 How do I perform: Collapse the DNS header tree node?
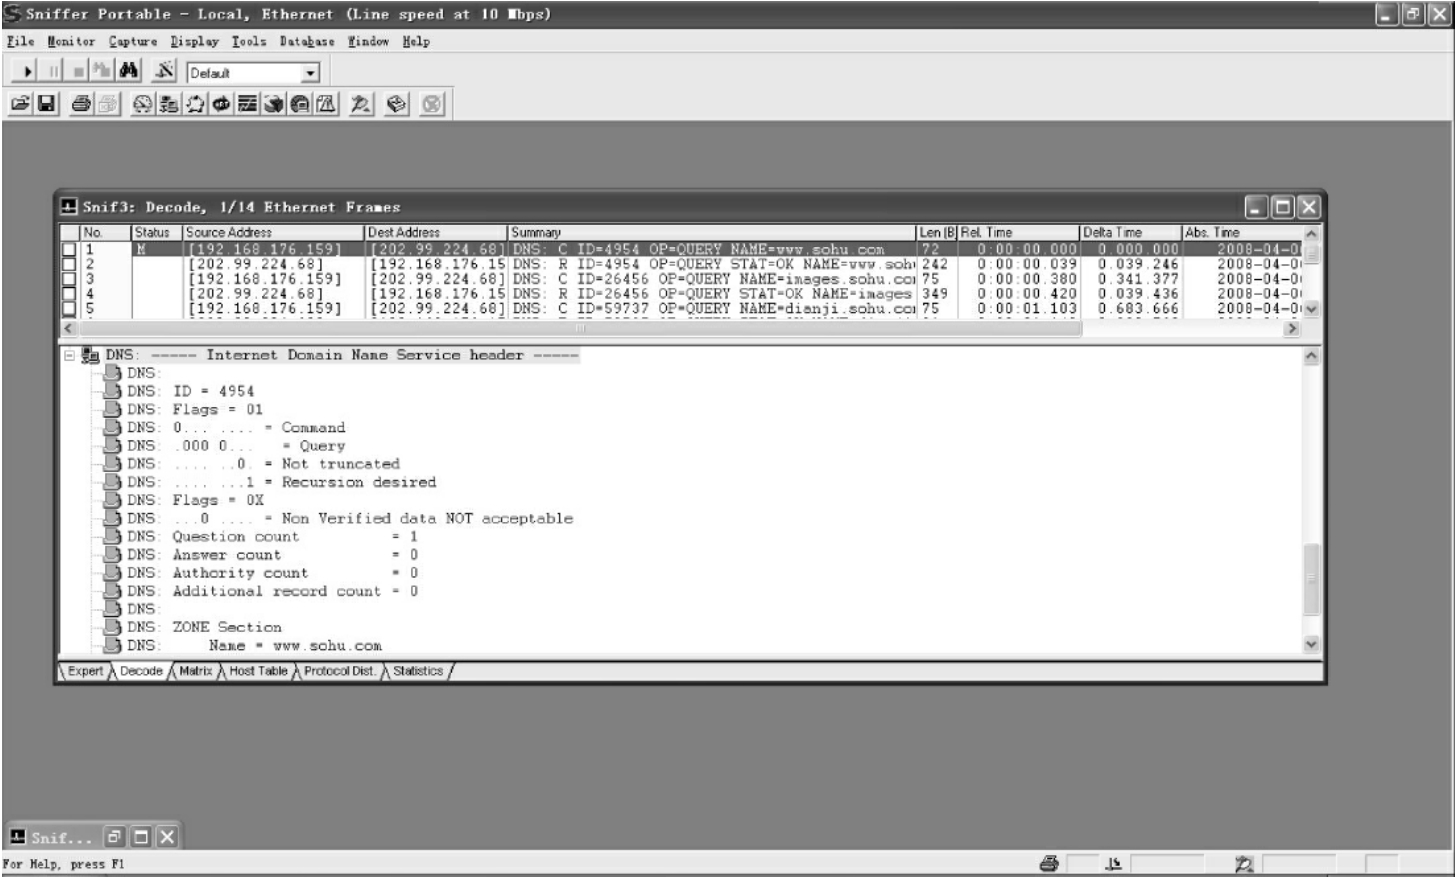click(69, 355)
